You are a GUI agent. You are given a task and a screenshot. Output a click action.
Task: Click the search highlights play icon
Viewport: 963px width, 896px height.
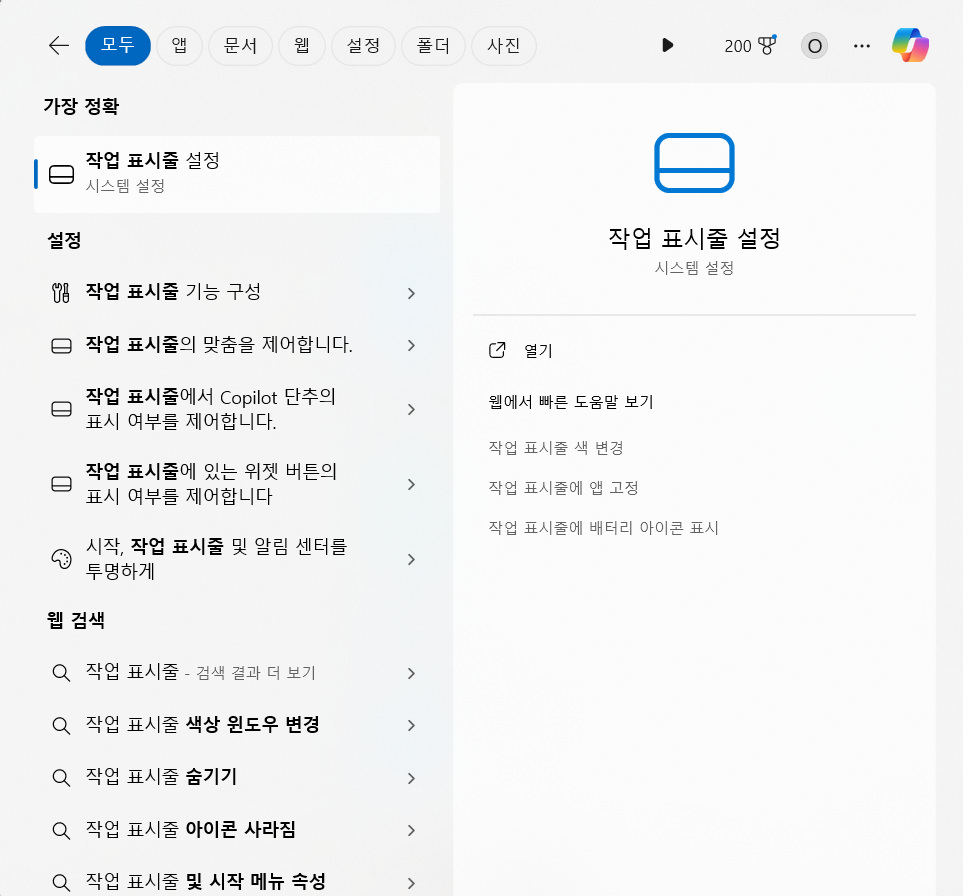click(667, 45)
